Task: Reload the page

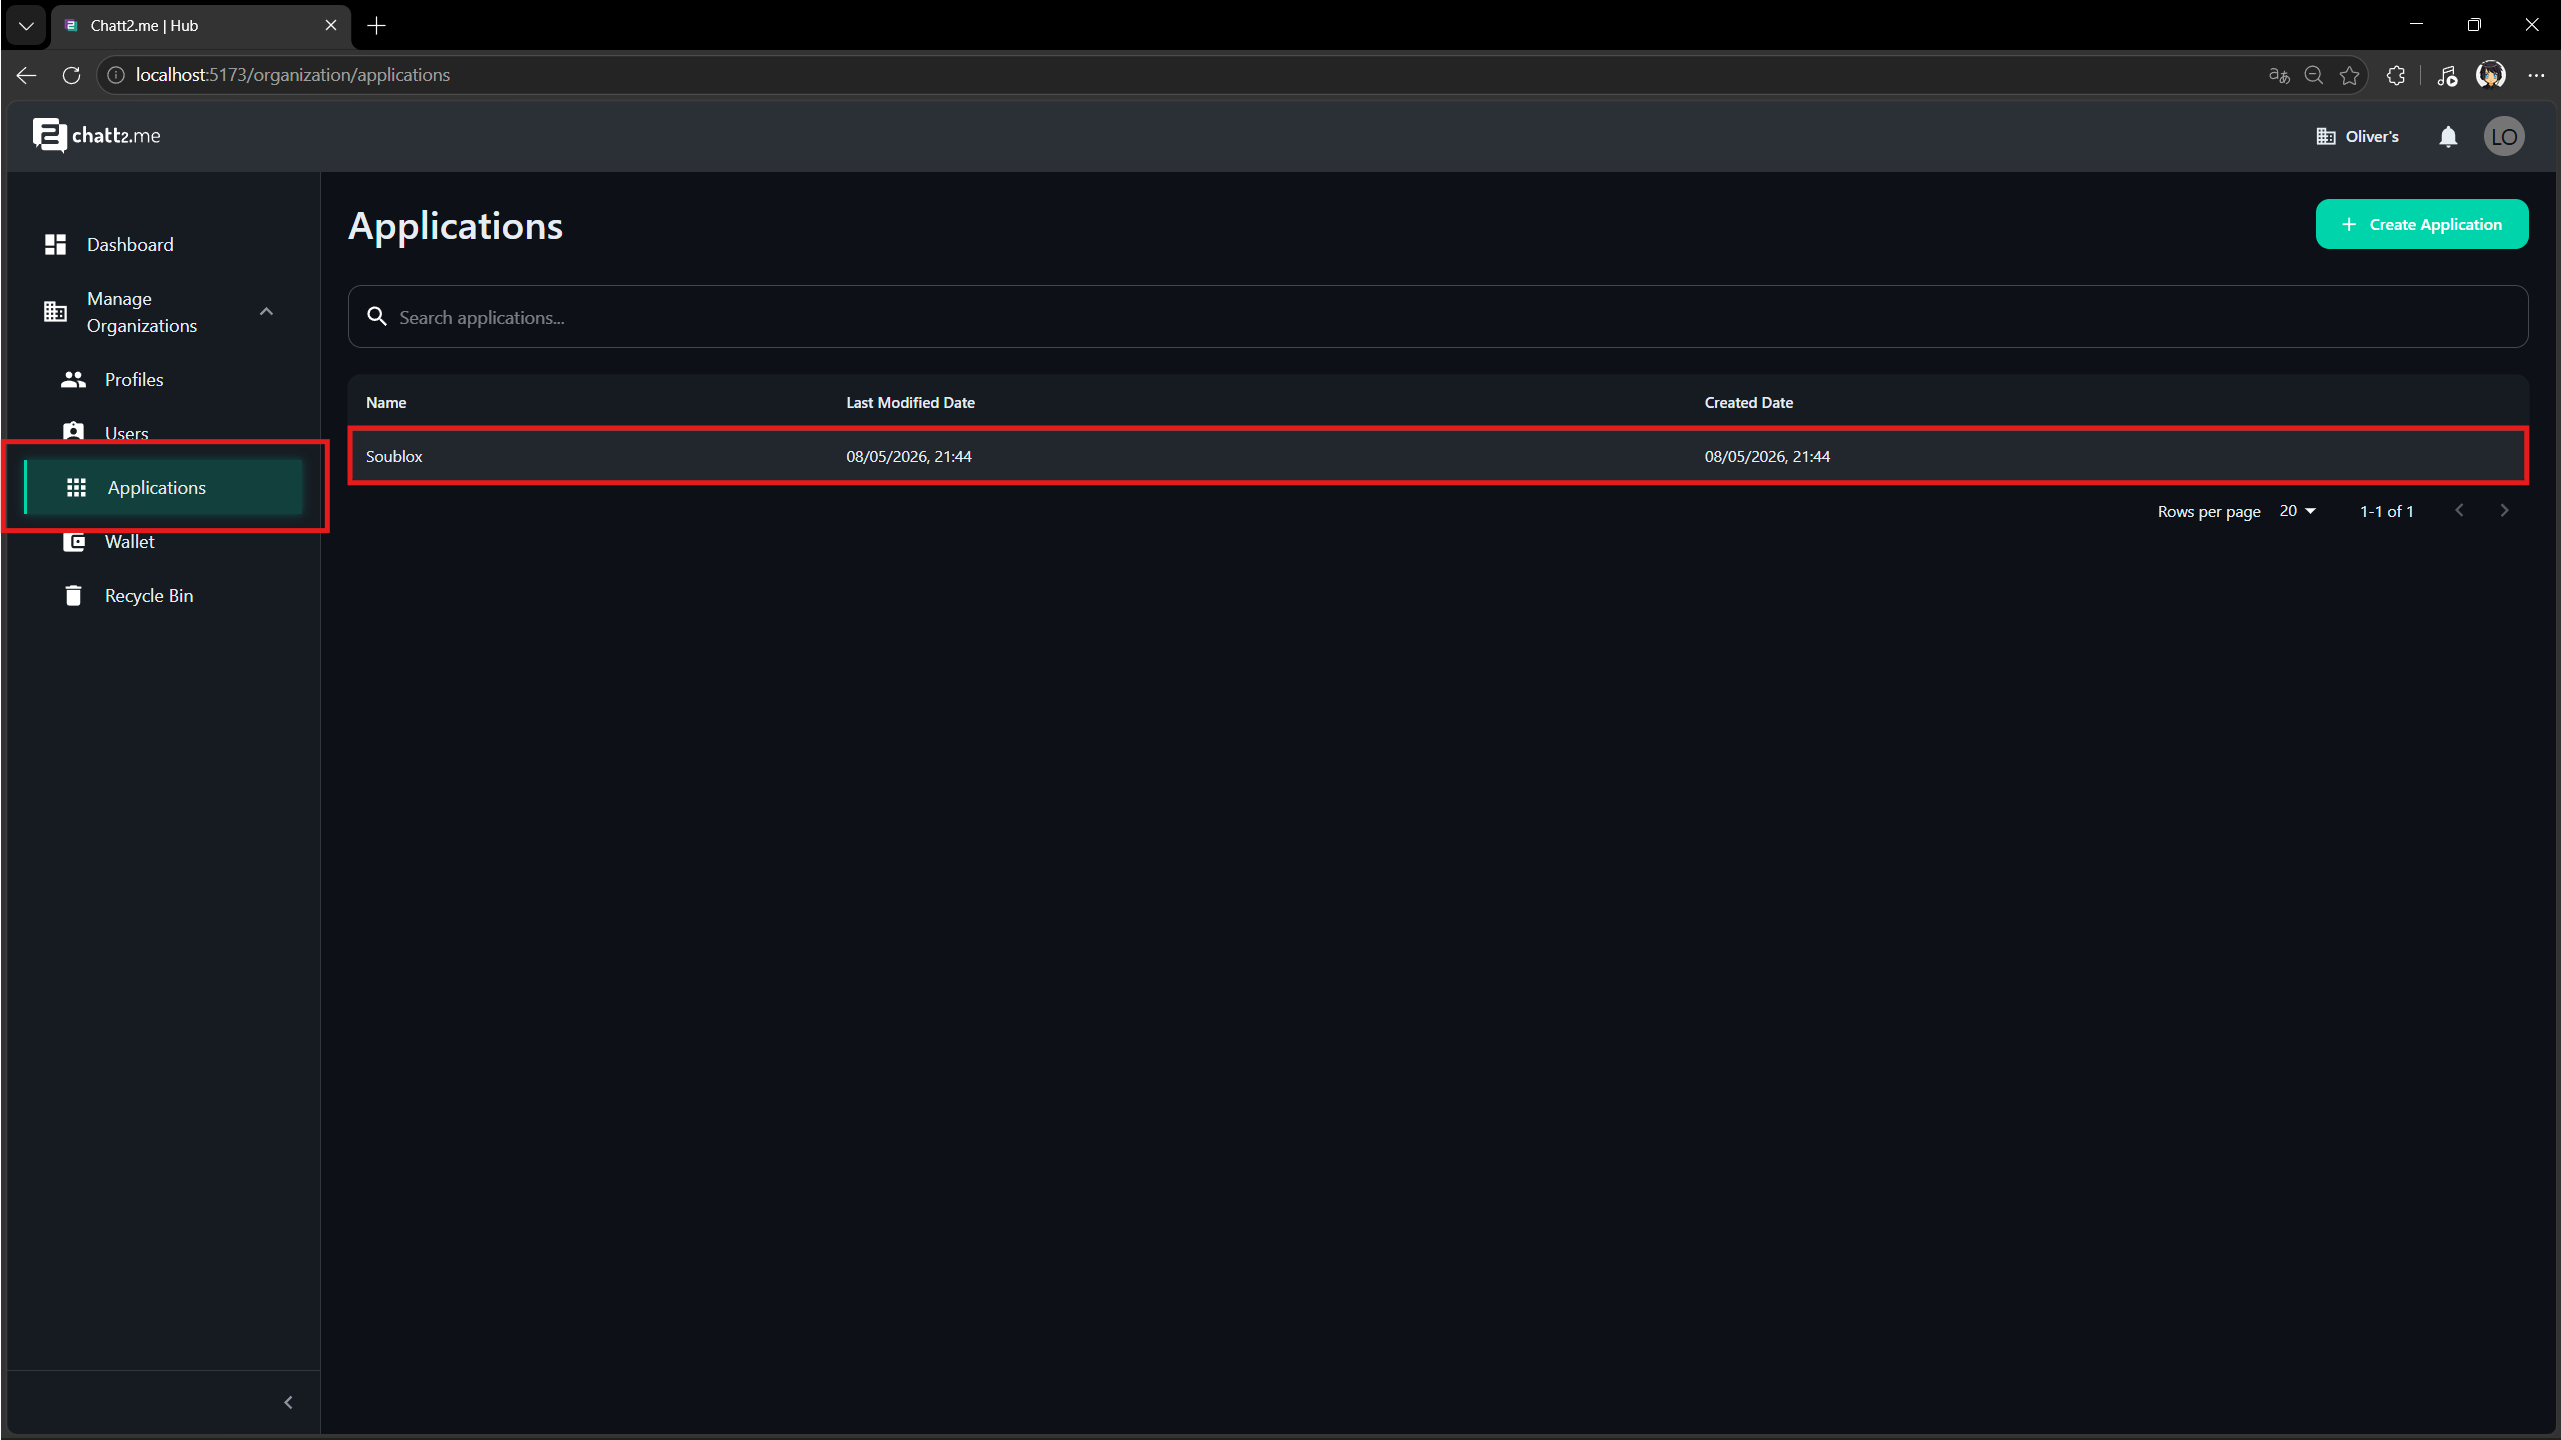Action: click(x=71, y=75)
